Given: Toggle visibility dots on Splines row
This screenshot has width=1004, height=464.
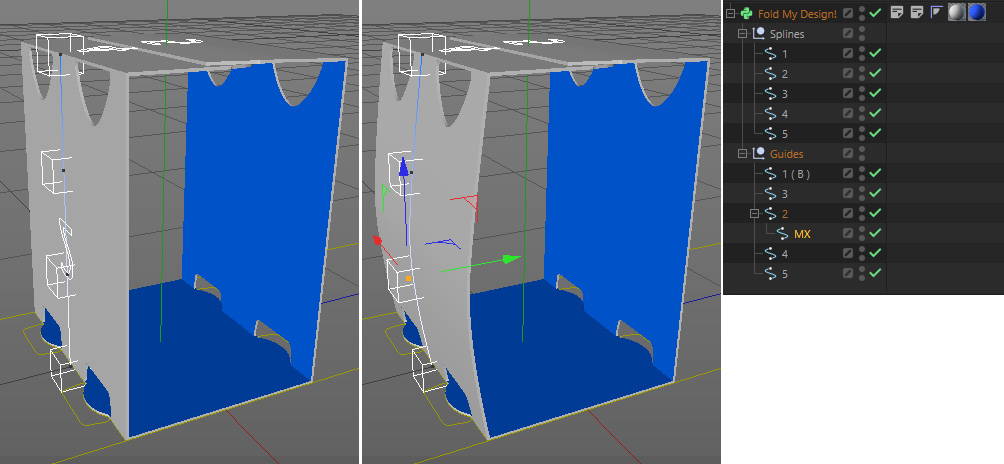Looking at the screenshot, I should [x=862, y=33].
